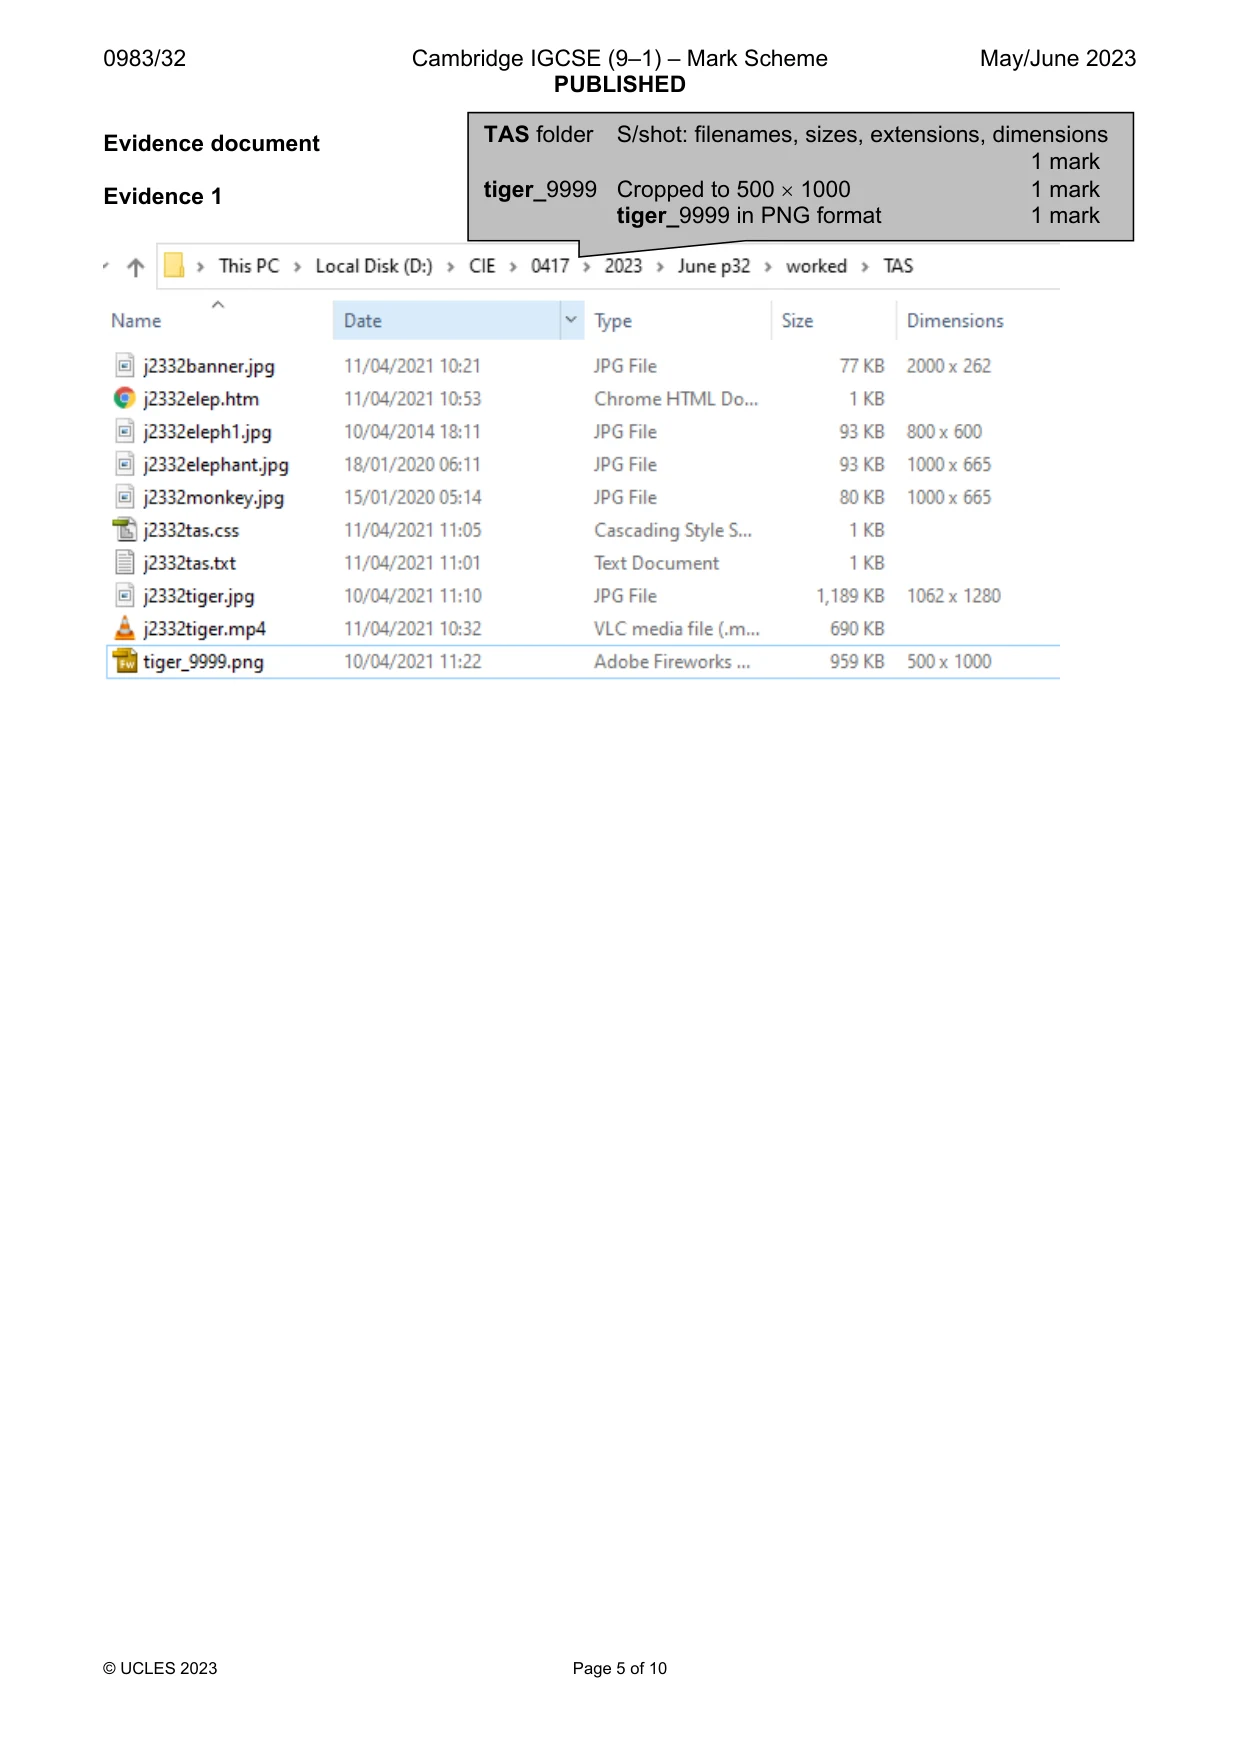Click the j2332elephant.jpg image icon

tap(125, 465)
